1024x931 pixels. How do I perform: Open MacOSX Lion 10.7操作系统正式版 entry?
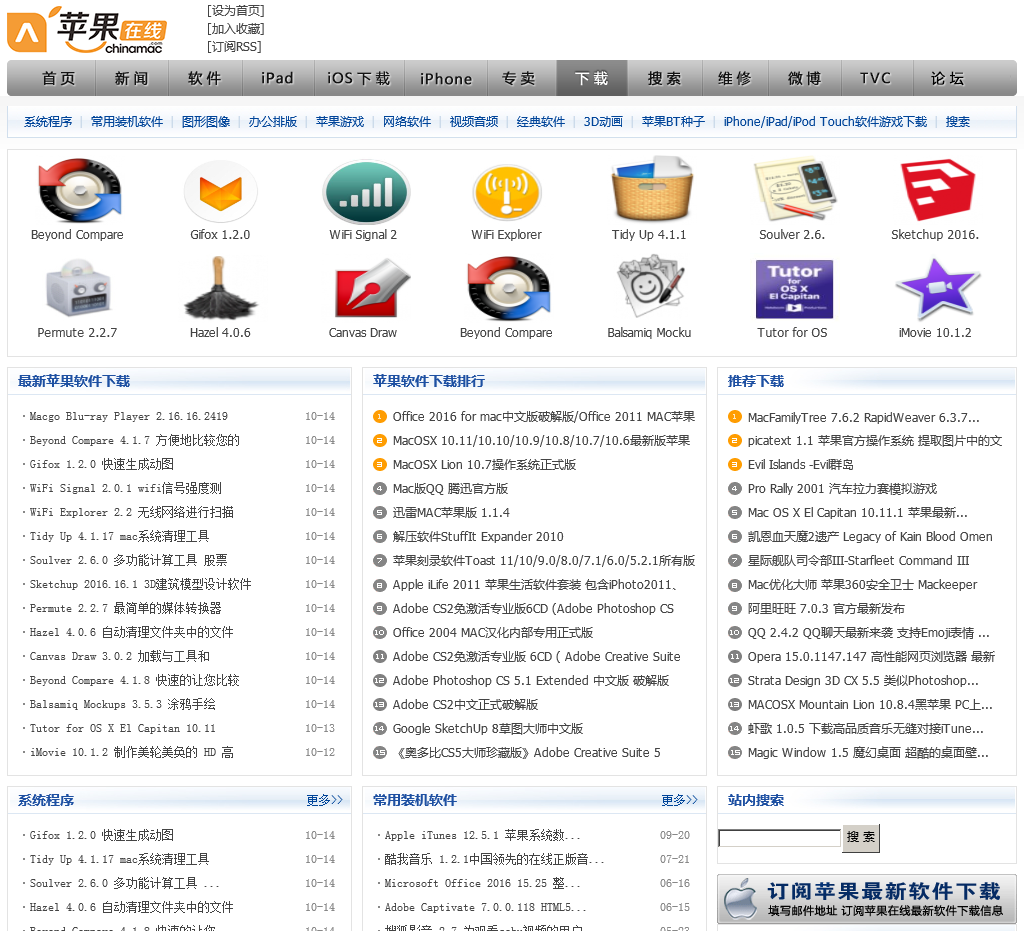(484, 464)
